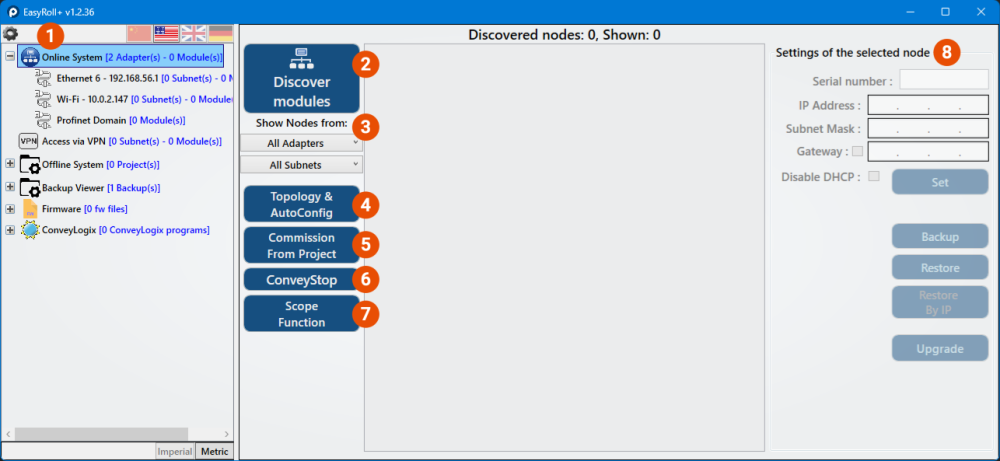Choose the United Kingdom flag language
The image size is (1000, 461).
(x=193, y=33)
